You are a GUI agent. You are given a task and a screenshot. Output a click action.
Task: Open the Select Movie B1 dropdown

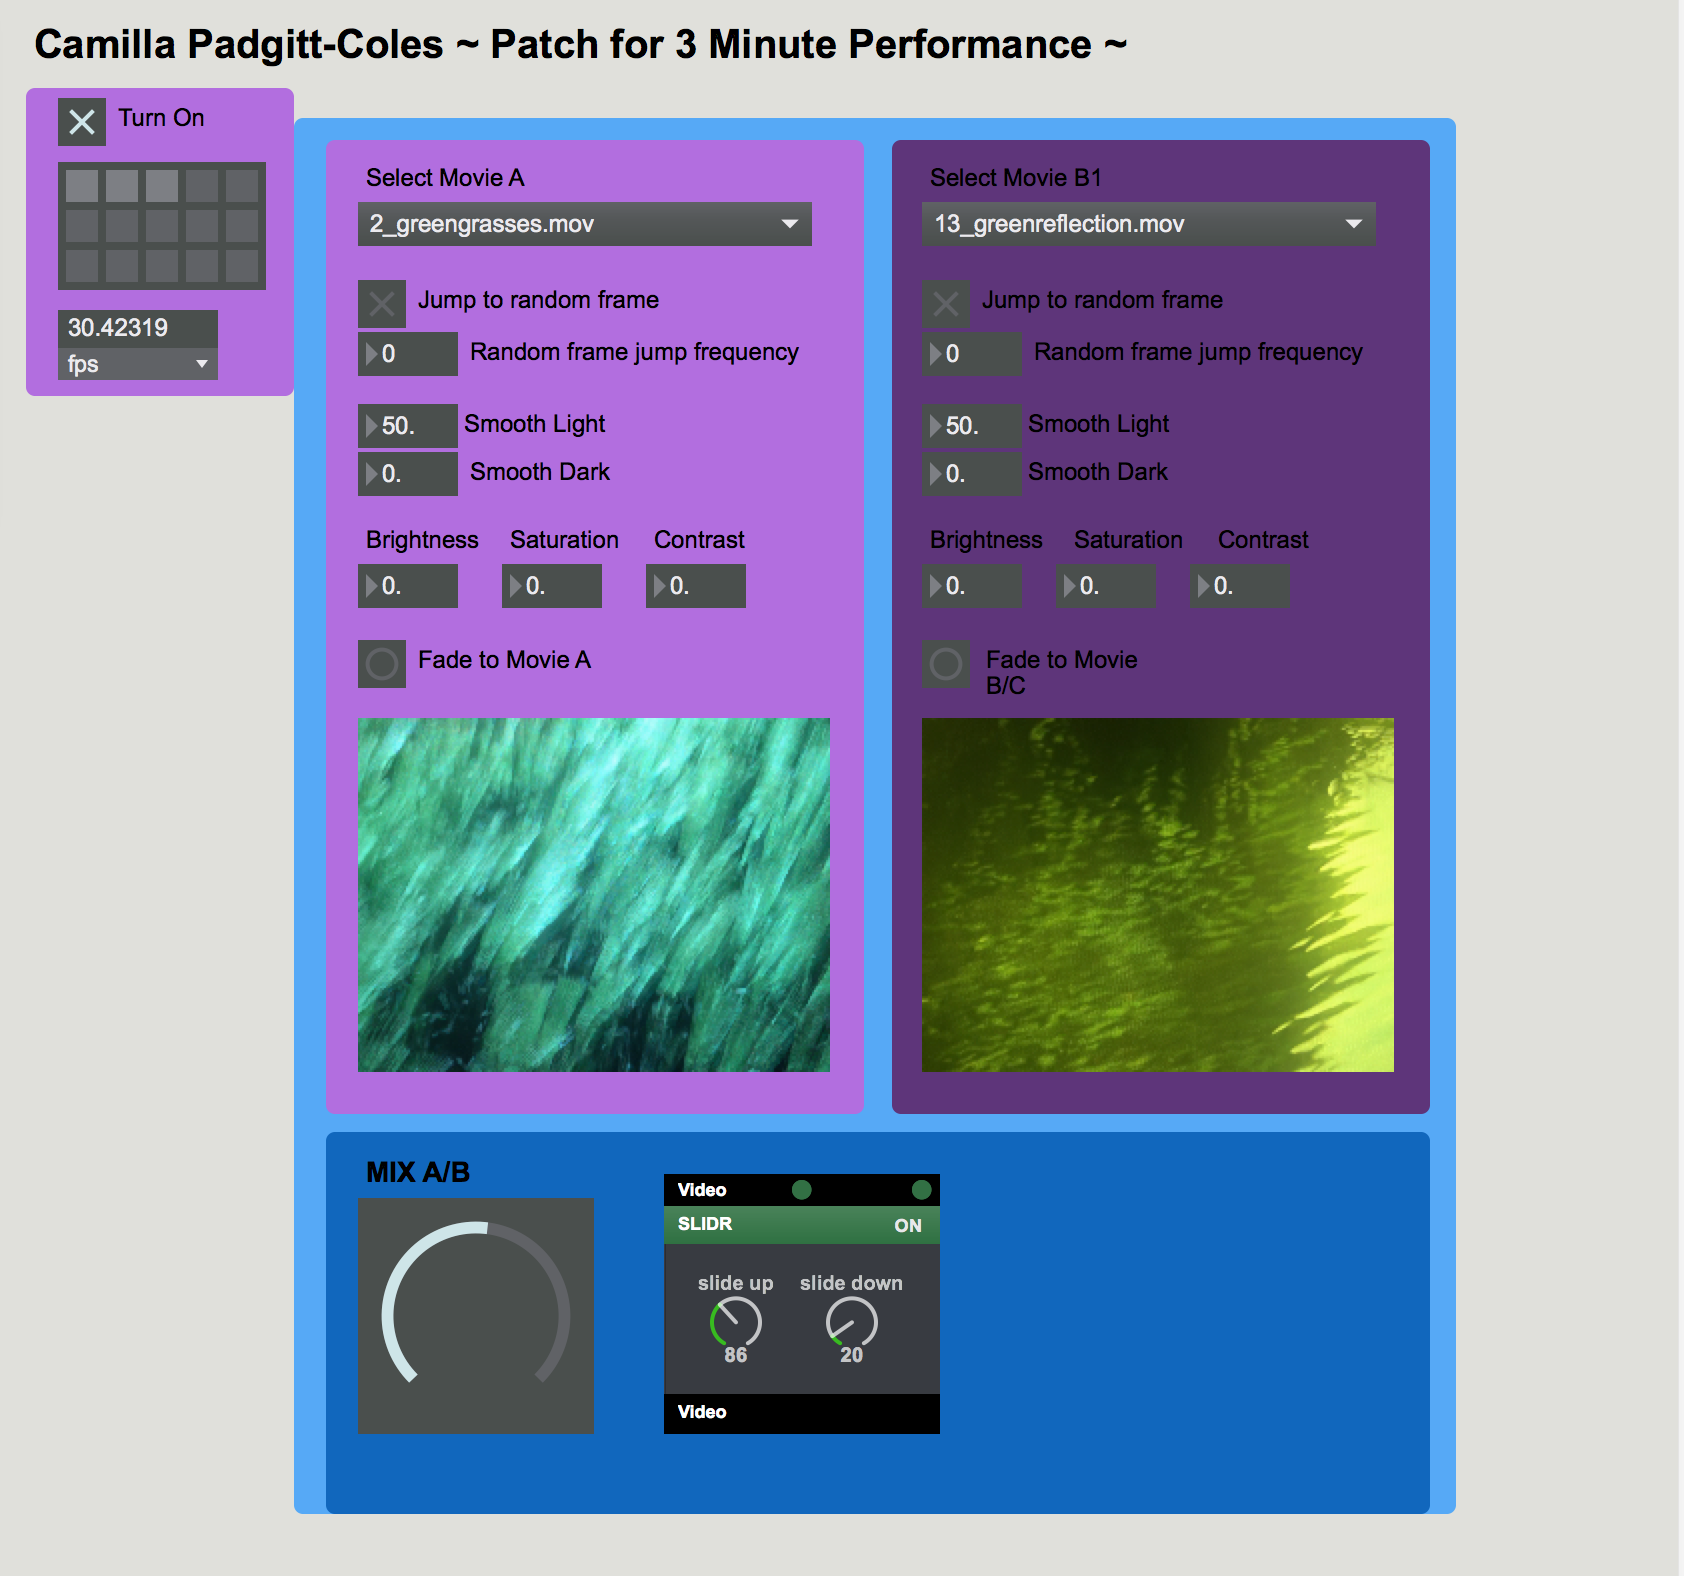[x=1149, y=224]
